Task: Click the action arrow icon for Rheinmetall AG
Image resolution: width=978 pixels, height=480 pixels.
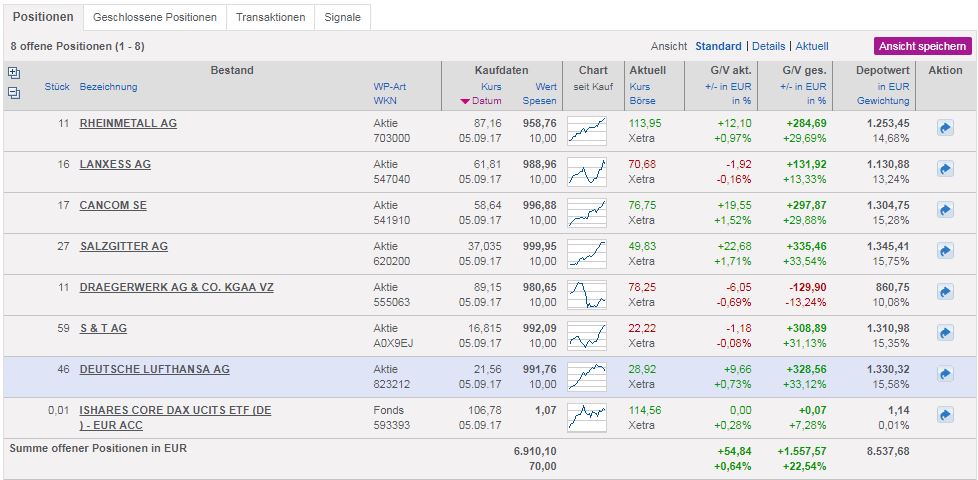Action: 944,129
